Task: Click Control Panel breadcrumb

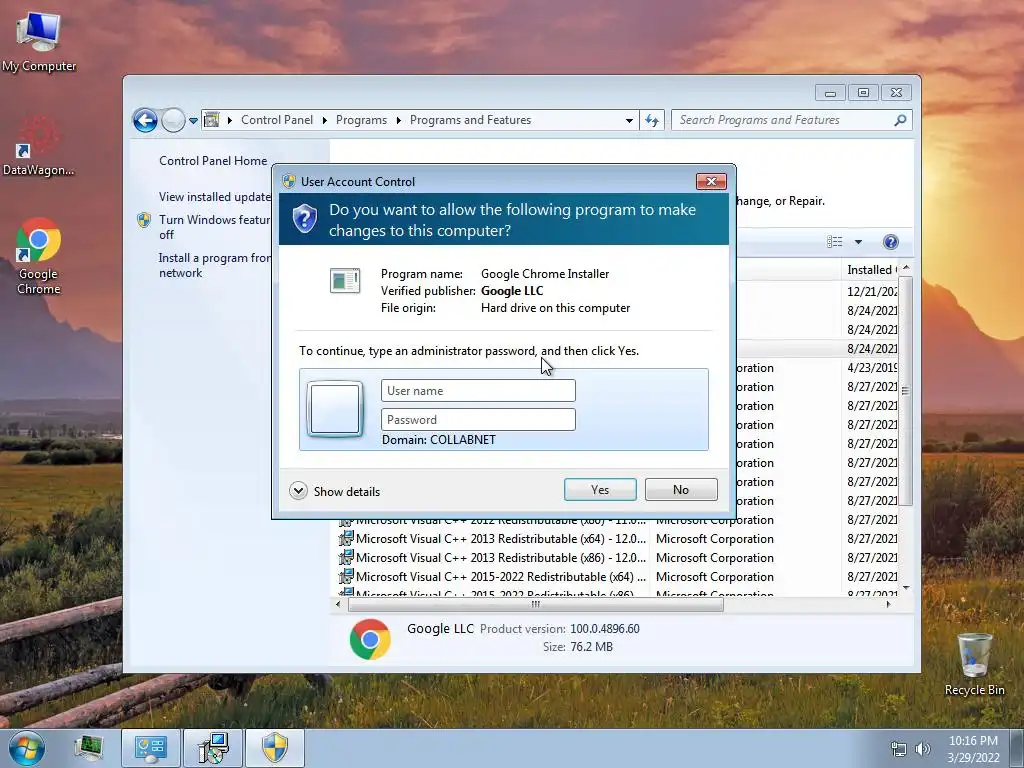Action: (x=277, y=120)
